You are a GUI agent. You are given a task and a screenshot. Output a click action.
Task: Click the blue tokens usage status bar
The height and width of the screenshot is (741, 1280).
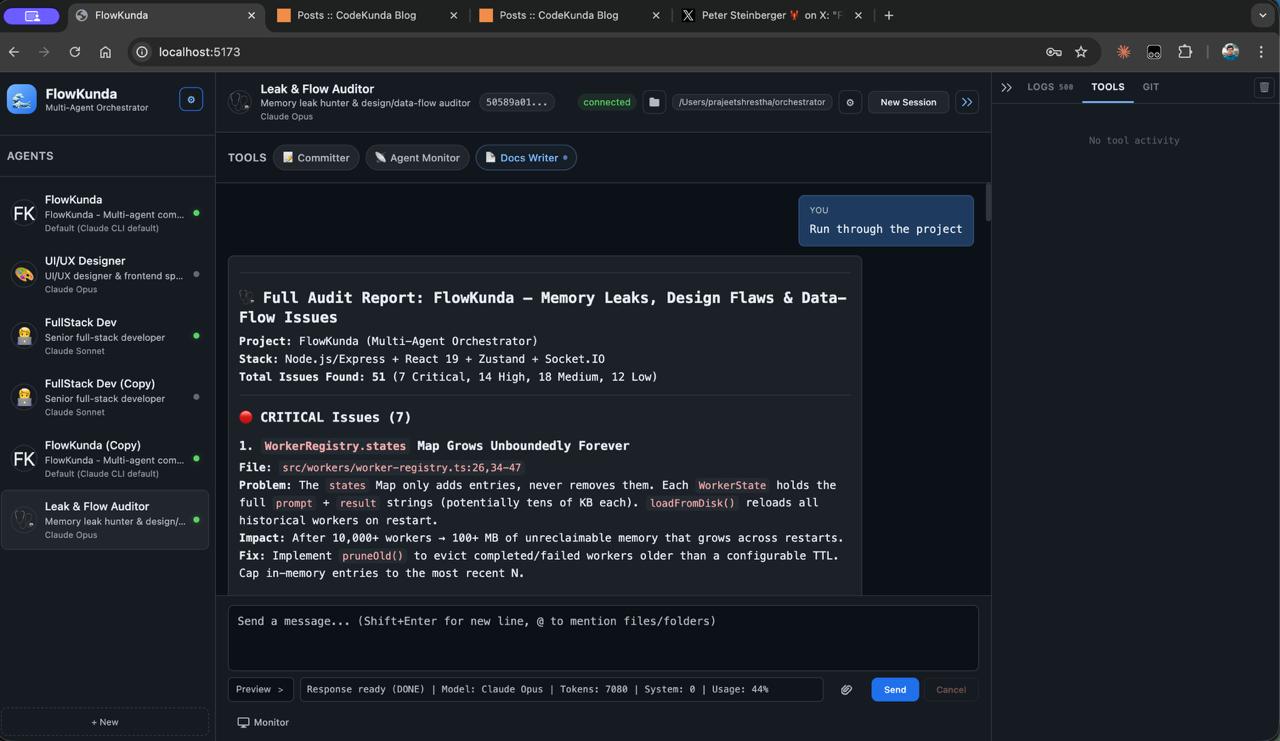560,689
